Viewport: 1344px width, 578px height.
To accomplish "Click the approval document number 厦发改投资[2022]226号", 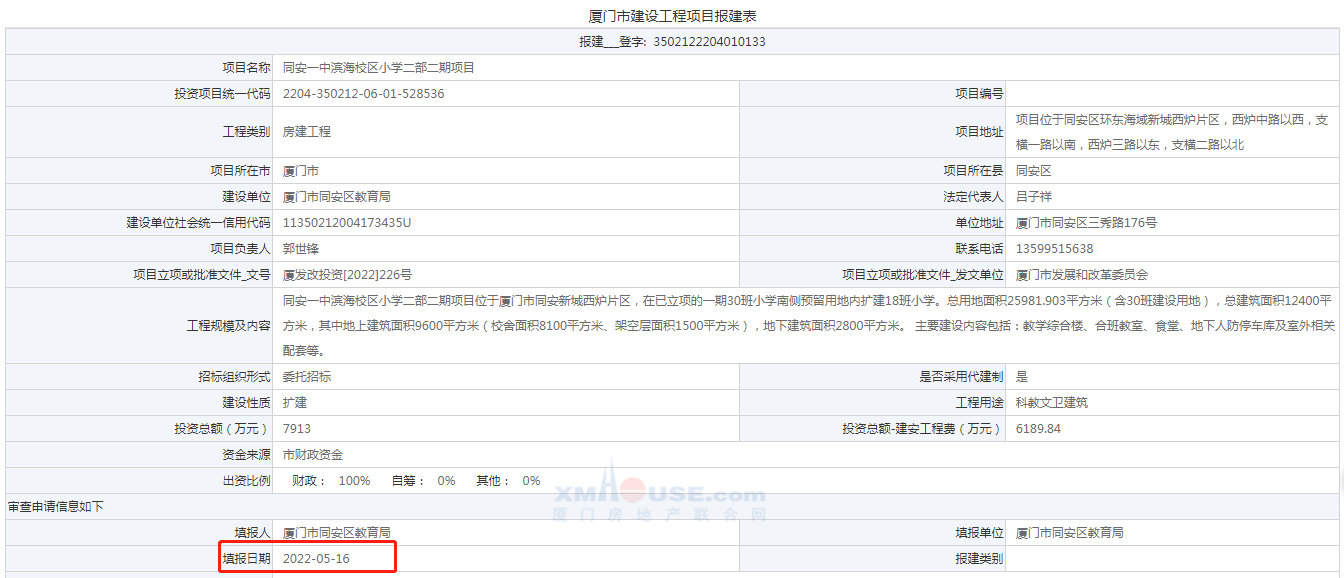I will [347, 275].
